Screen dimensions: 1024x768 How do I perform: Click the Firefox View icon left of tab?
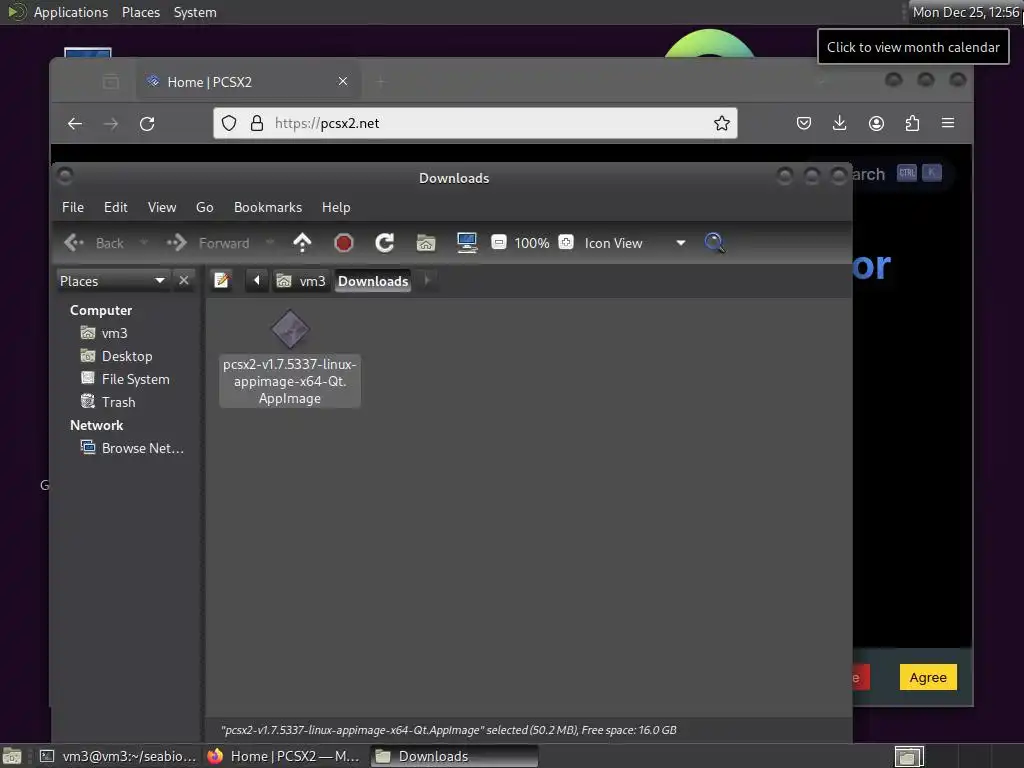pos(111,82)
